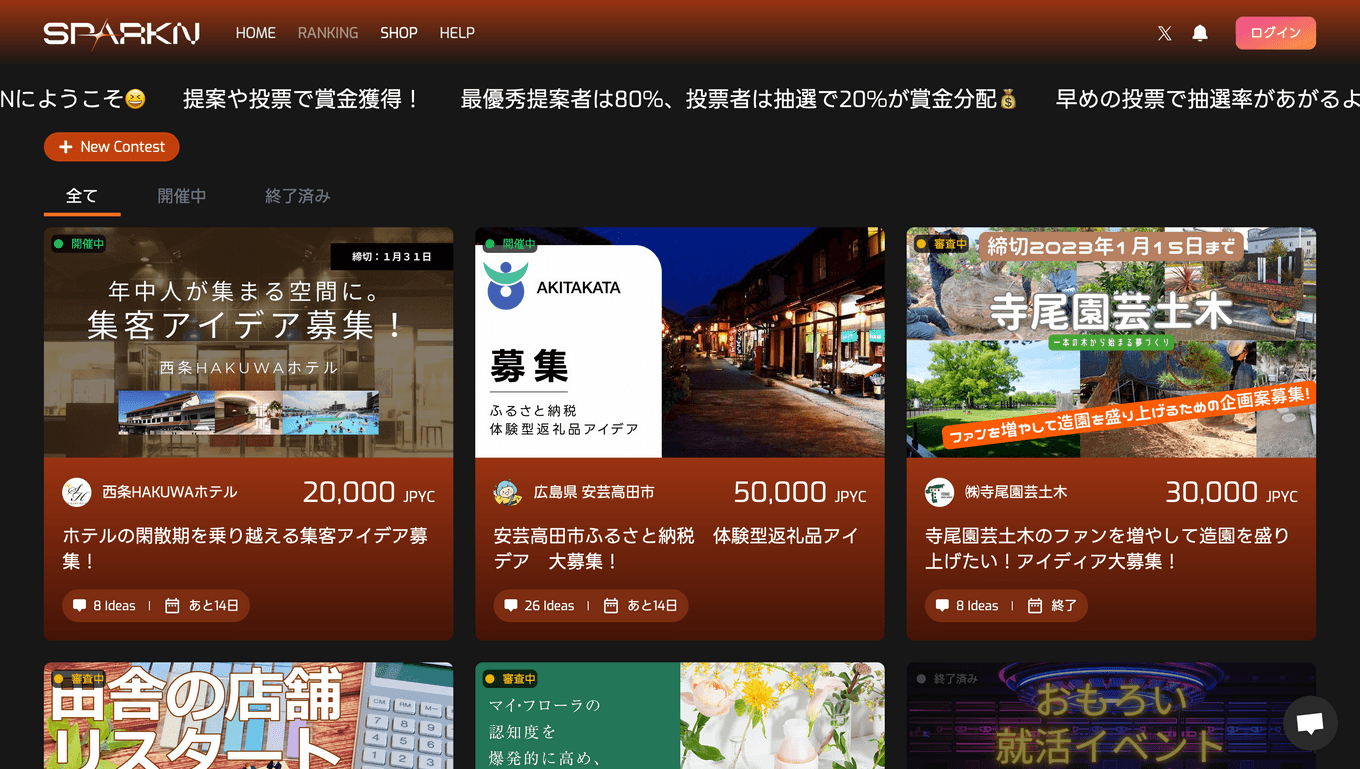Screen dimensions: 1360x769
Task: Open the 安芸高田市ふるさと納税 contest title
Action: coord(676,548)
